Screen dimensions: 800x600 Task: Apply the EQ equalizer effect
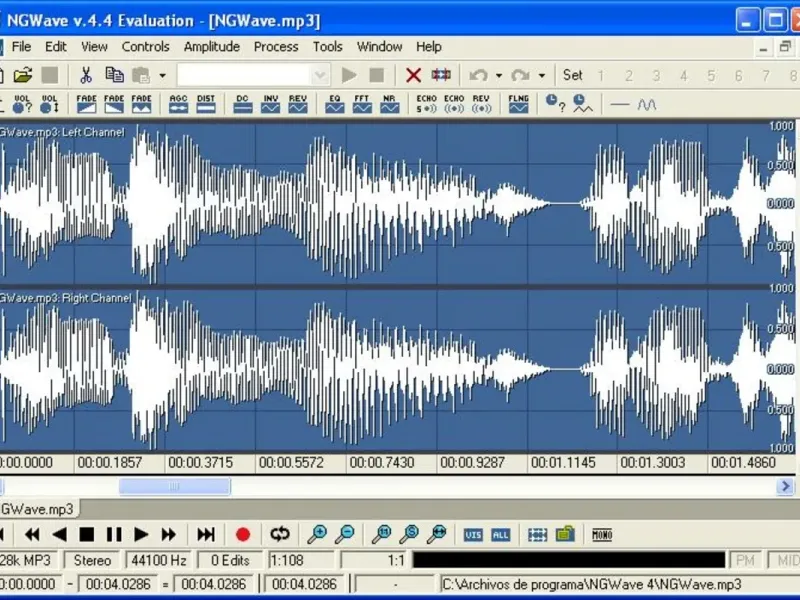click(335, 104)
